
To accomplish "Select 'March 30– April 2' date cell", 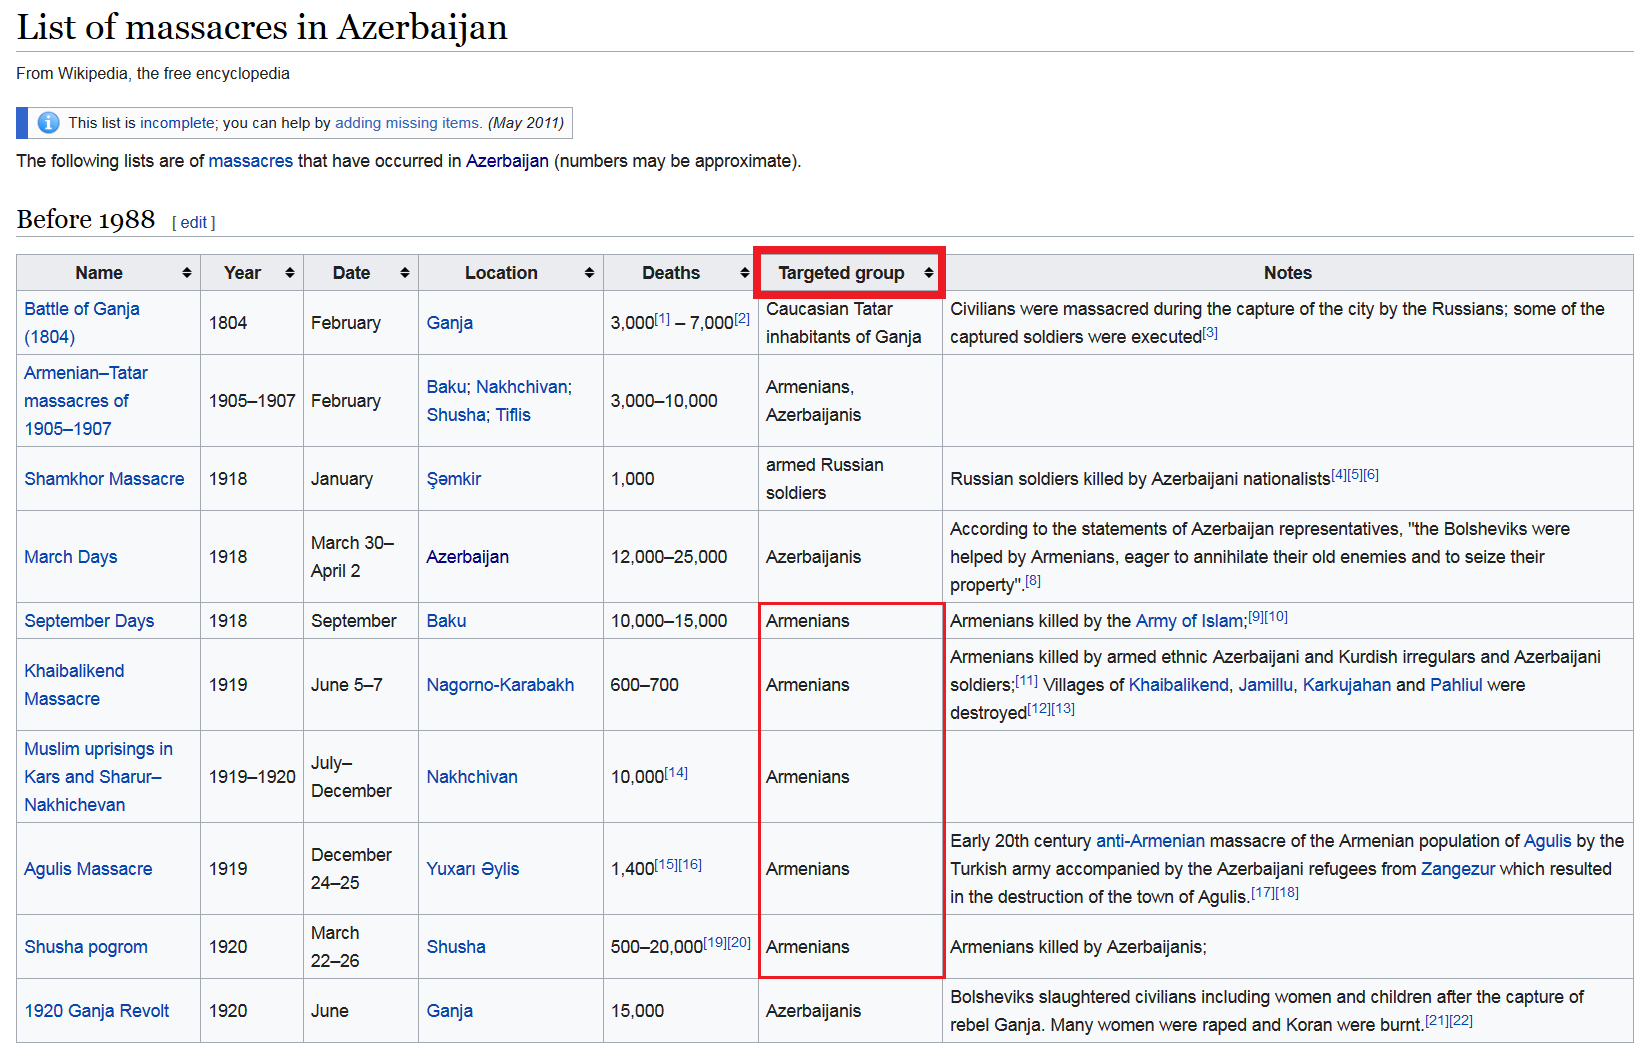I will pos(353,557).
